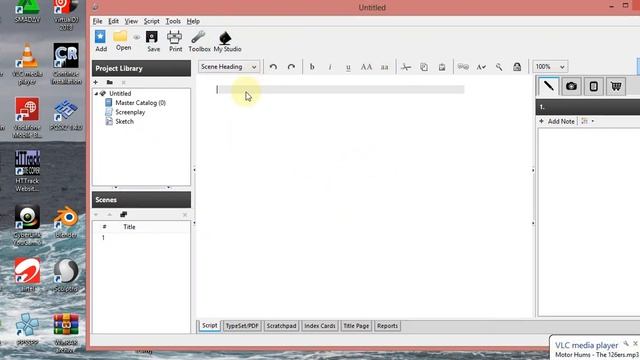Click Add Note in the sidebar
The width and height of the screenshot is (640, 360).
click(x=557, y=121)
